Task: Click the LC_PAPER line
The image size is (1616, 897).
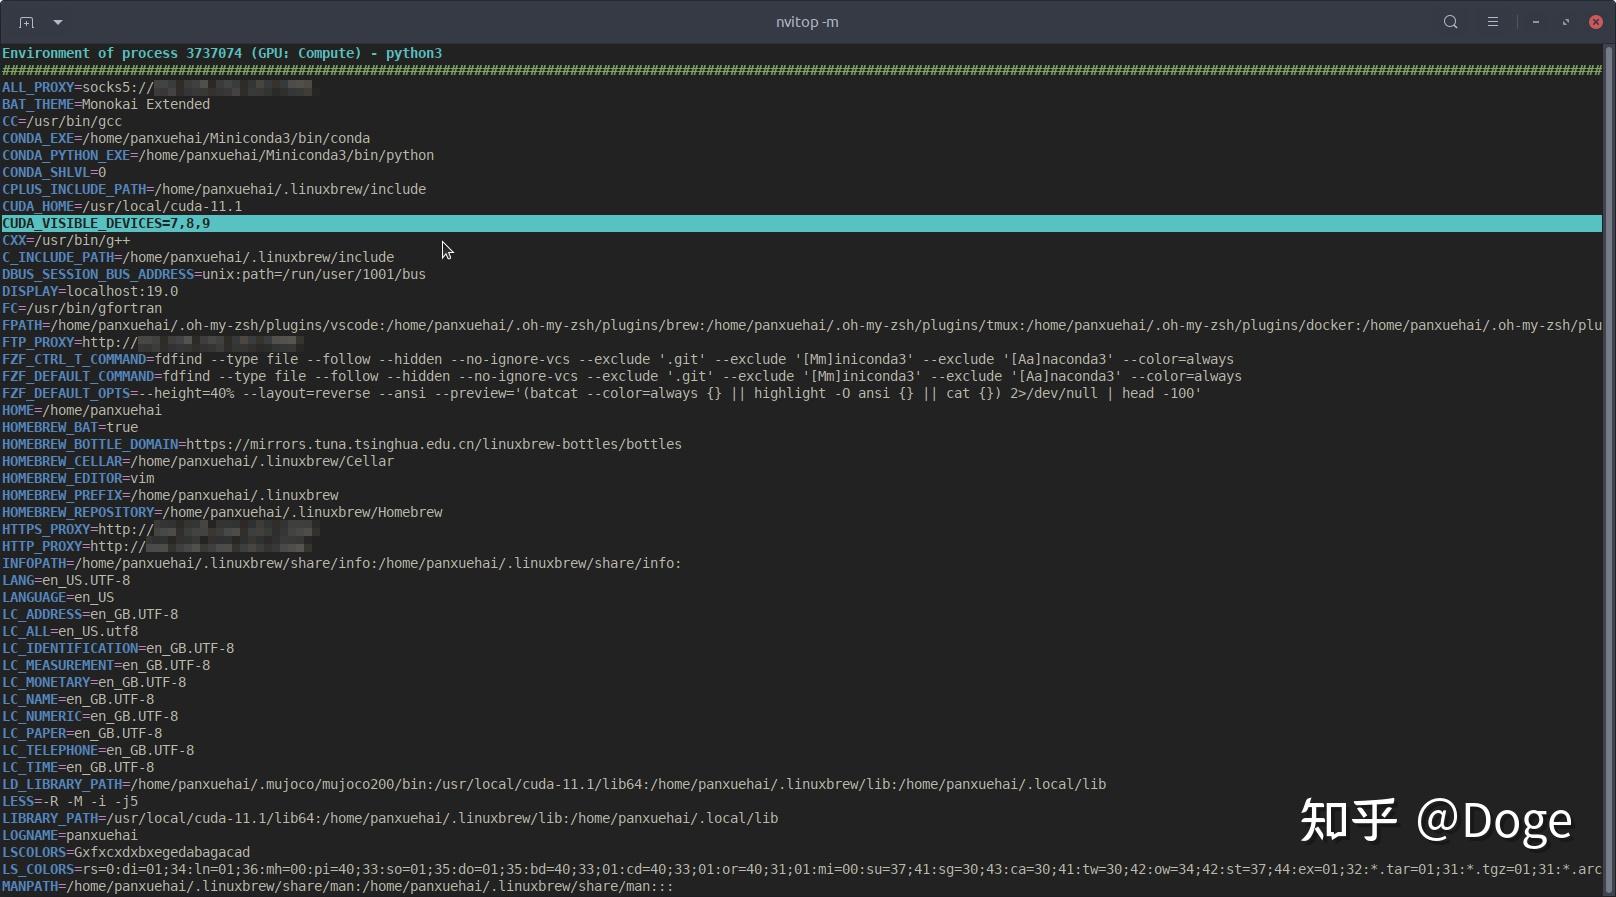Action: 82,733
